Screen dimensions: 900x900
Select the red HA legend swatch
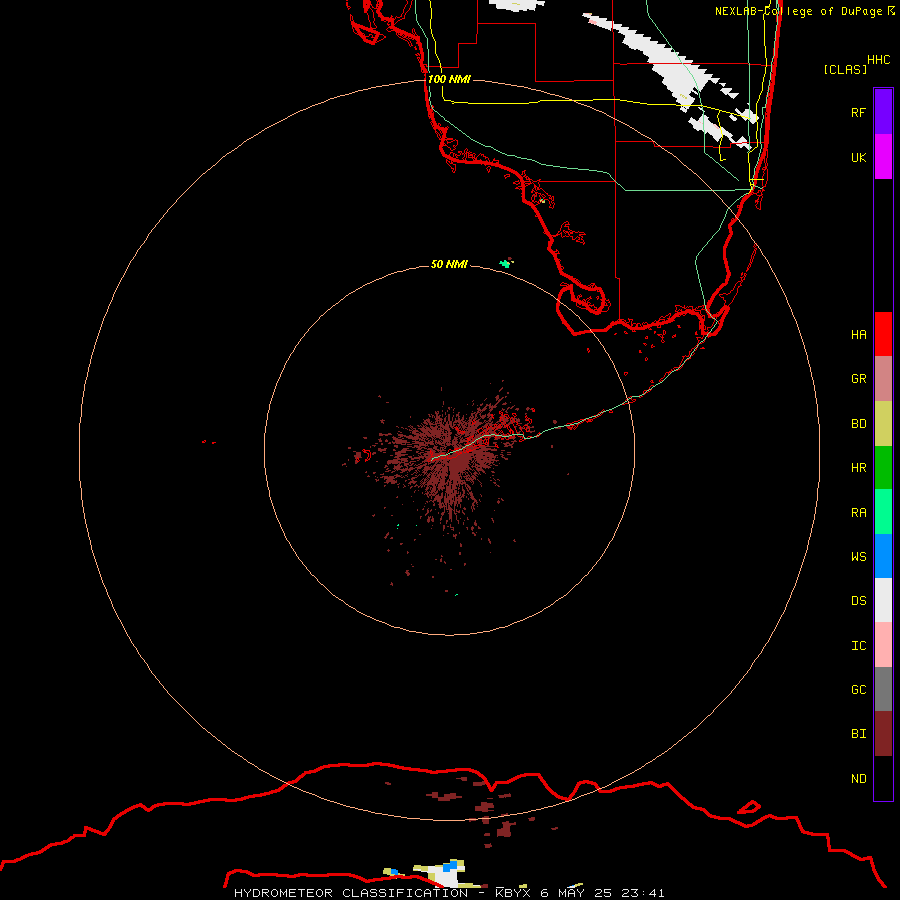tap(883, 334)
